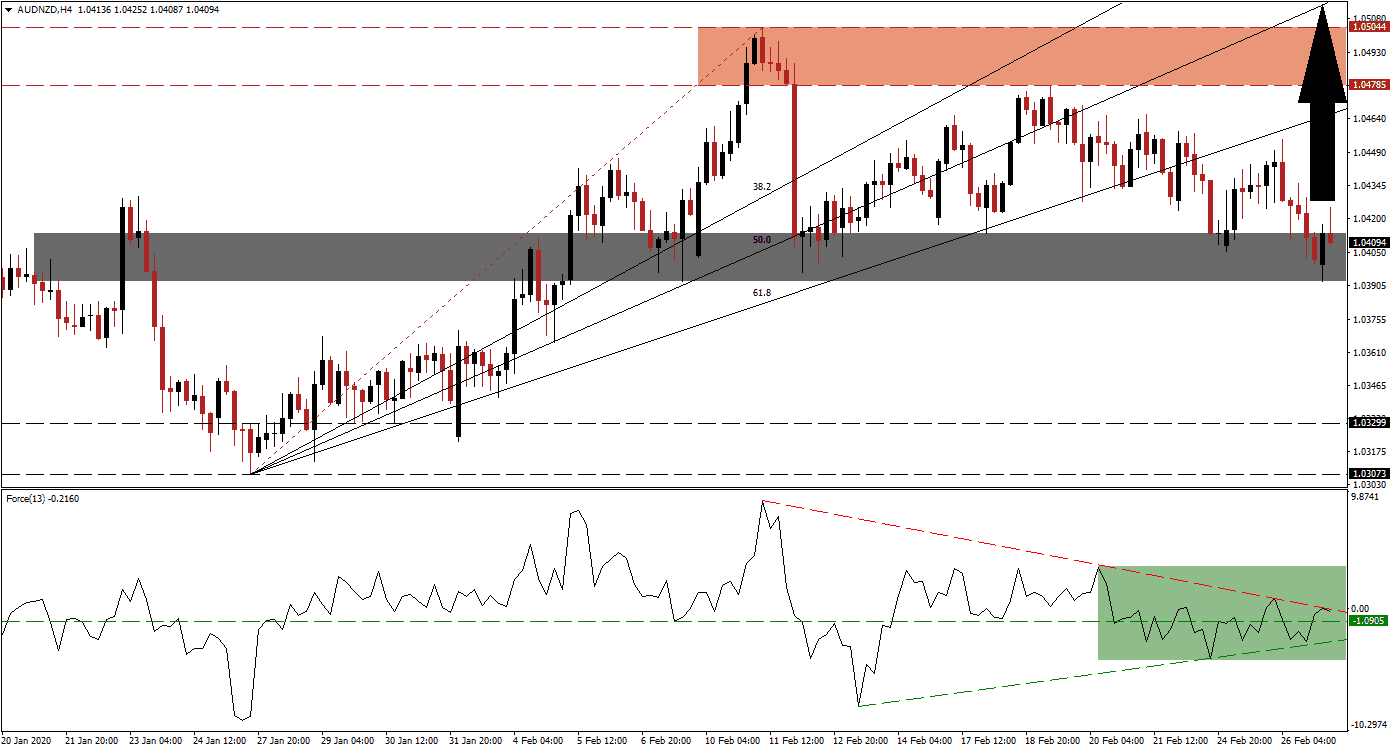Click the 38.2 Fibonacci level label
The image size is (1393, 752).
pos(762,187)
